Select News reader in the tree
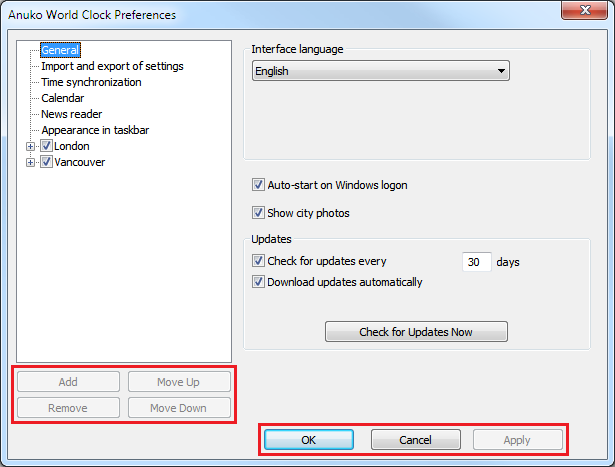 coord(71,114)
